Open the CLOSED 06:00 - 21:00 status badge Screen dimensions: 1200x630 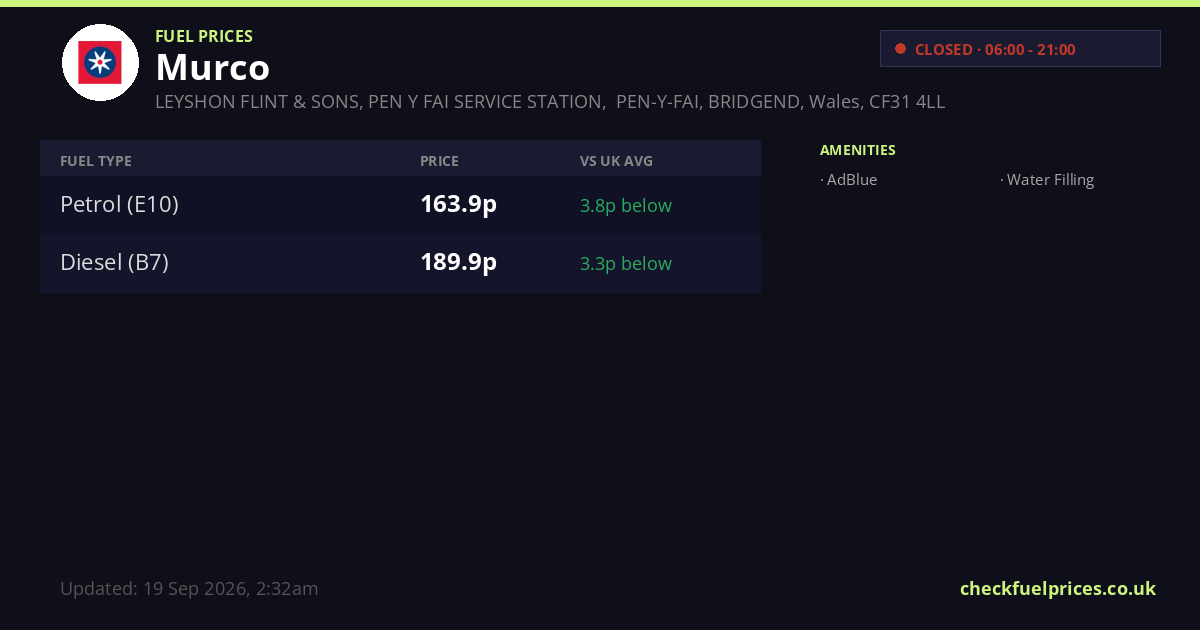(1020, 49)
